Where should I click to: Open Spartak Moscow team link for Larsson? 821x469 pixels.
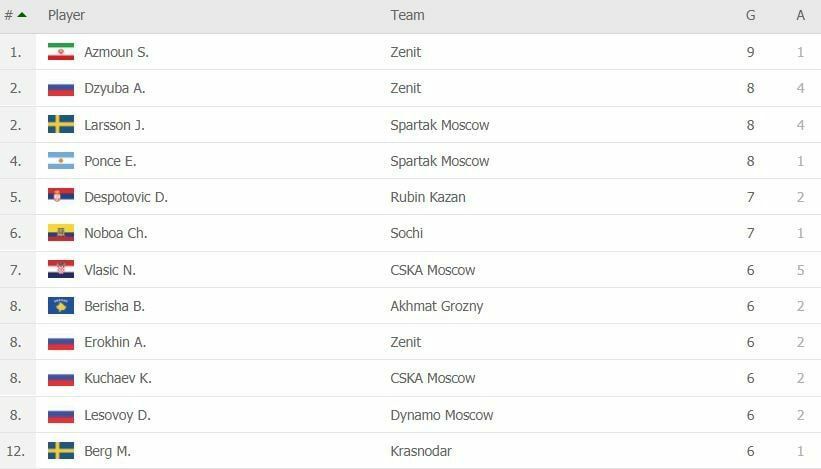click(x=440, y=125)
